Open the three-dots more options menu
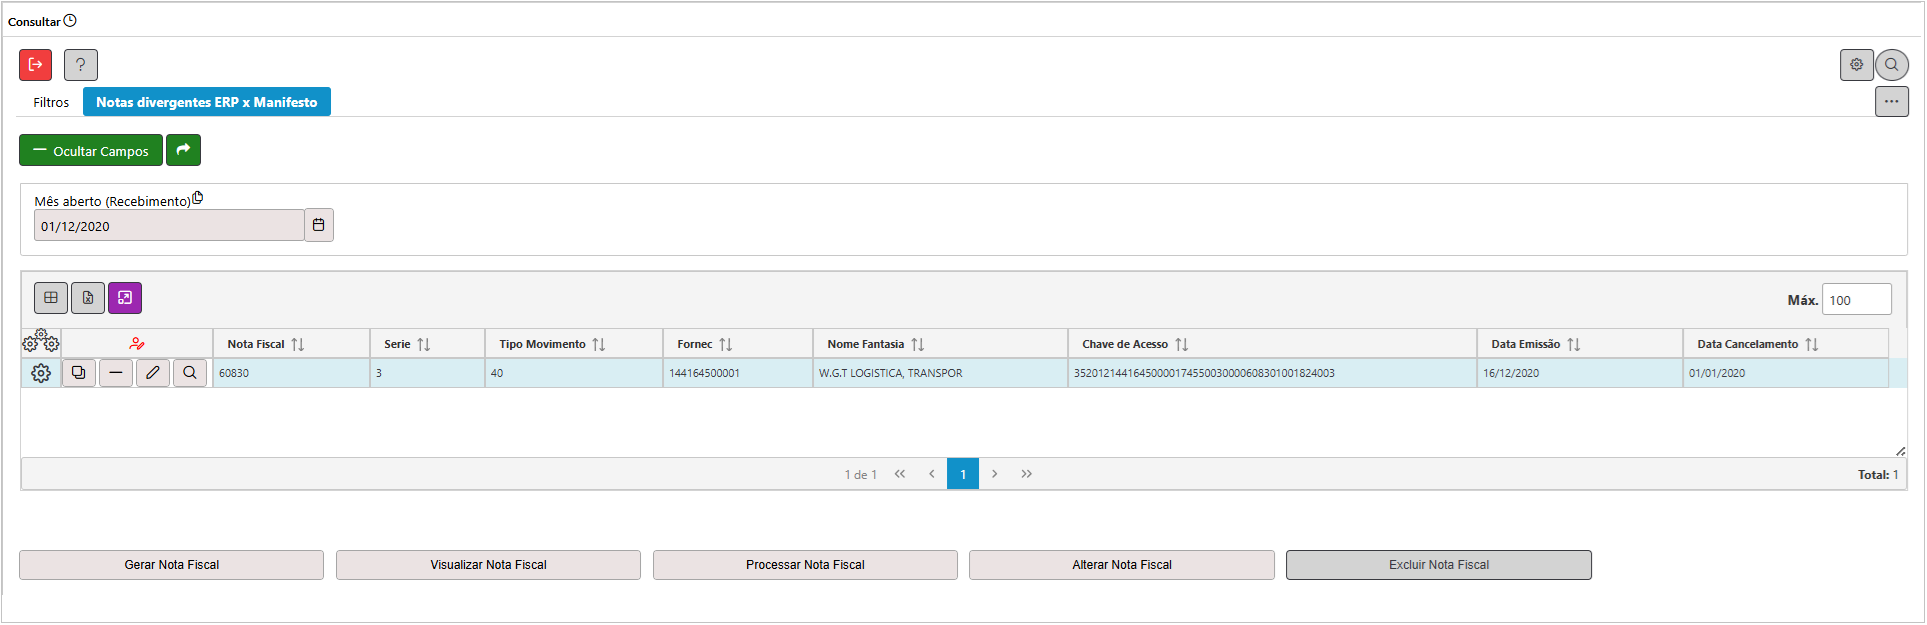 click(1891, 101)
